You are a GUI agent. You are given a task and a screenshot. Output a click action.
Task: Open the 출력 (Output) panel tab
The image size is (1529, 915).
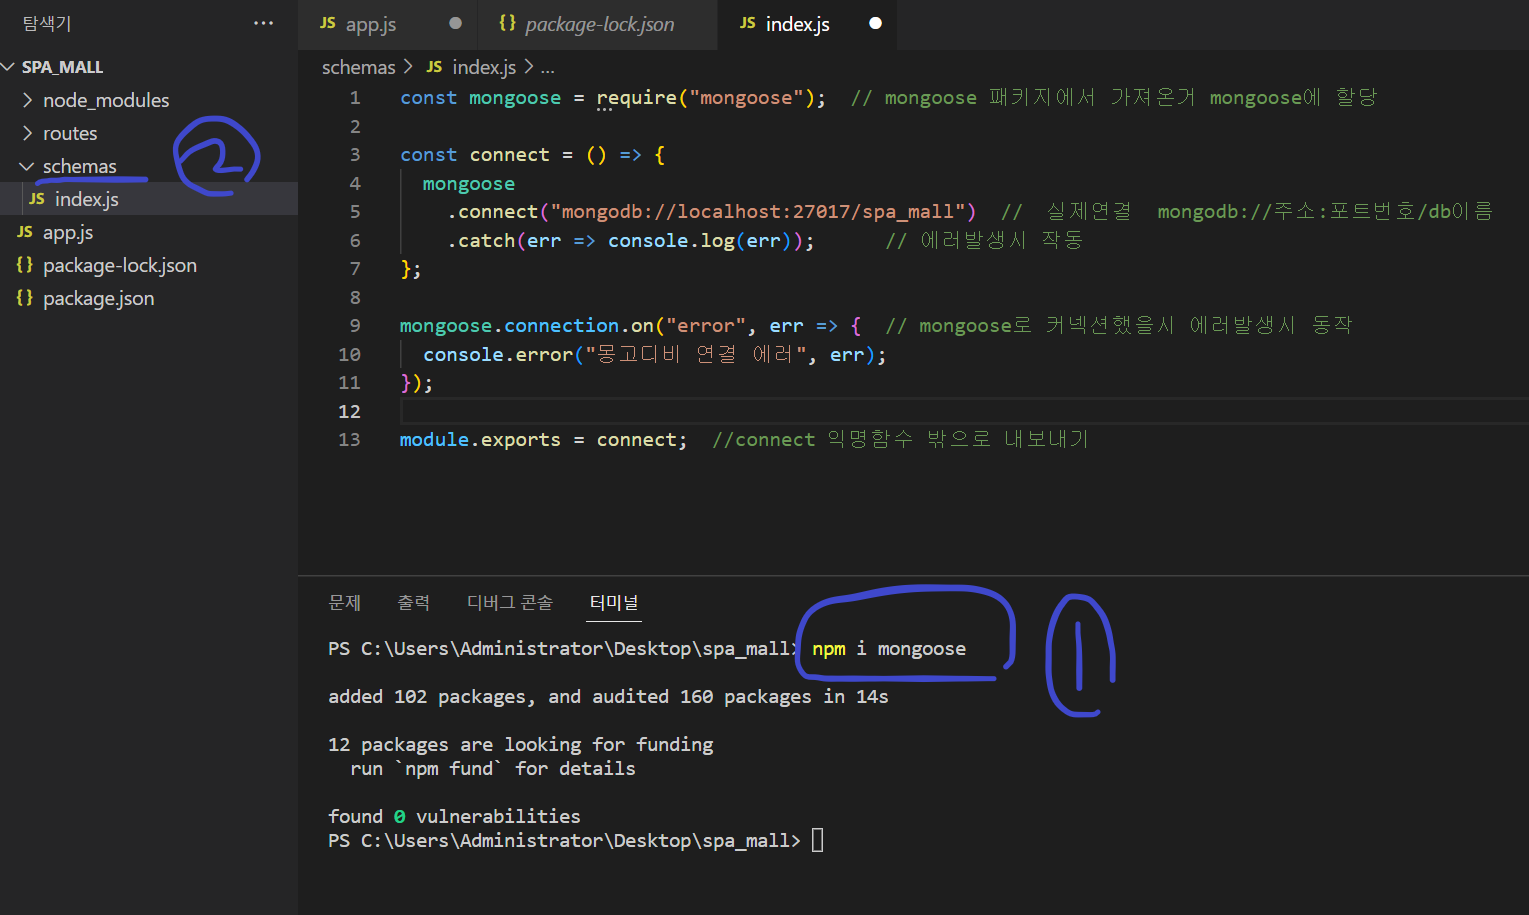413,602
